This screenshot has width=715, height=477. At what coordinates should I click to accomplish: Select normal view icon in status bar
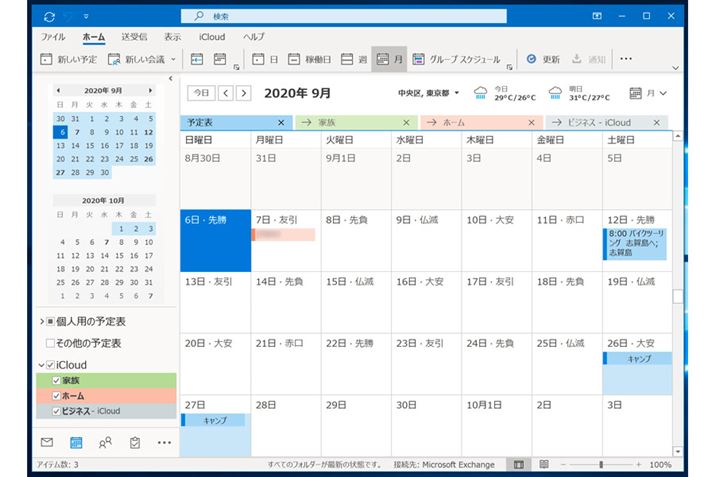519,465
